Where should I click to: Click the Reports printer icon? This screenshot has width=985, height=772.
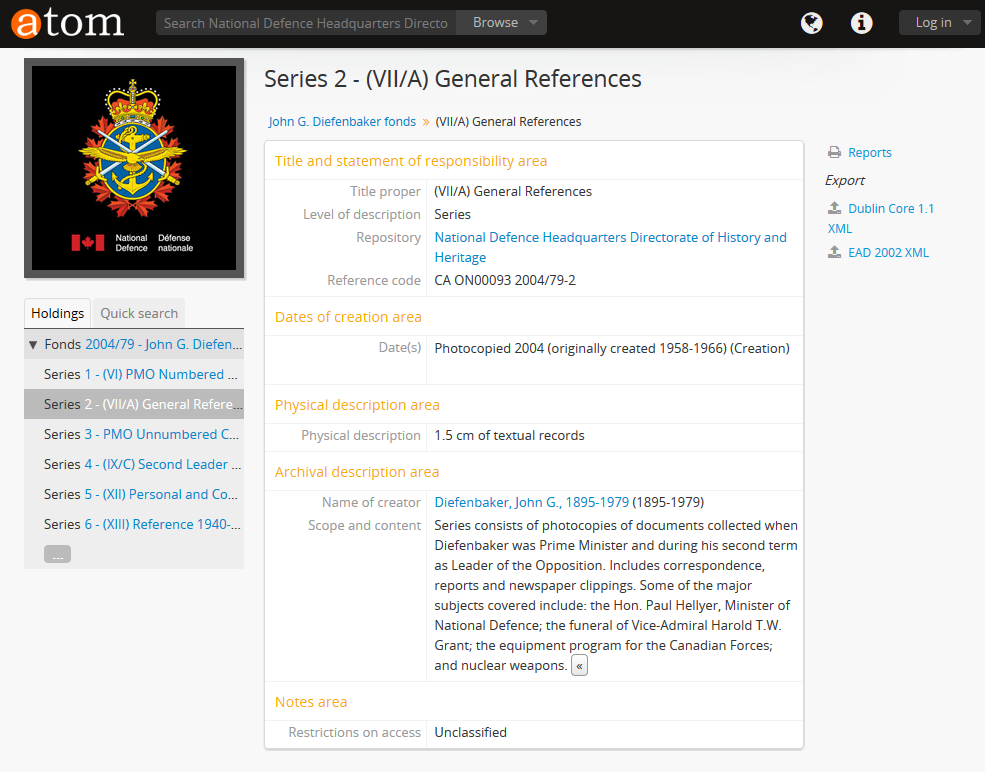point(834,152)
